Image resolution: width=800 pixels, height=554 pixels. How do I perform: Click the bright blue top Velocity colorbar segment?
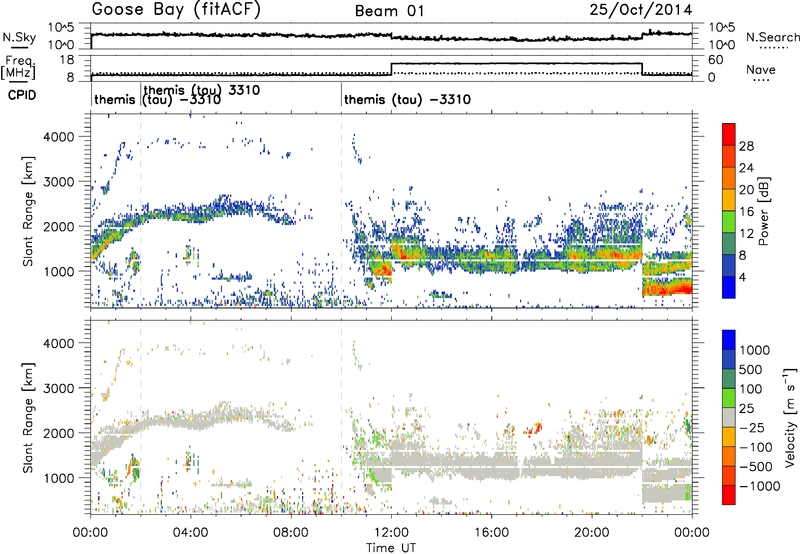729,340
